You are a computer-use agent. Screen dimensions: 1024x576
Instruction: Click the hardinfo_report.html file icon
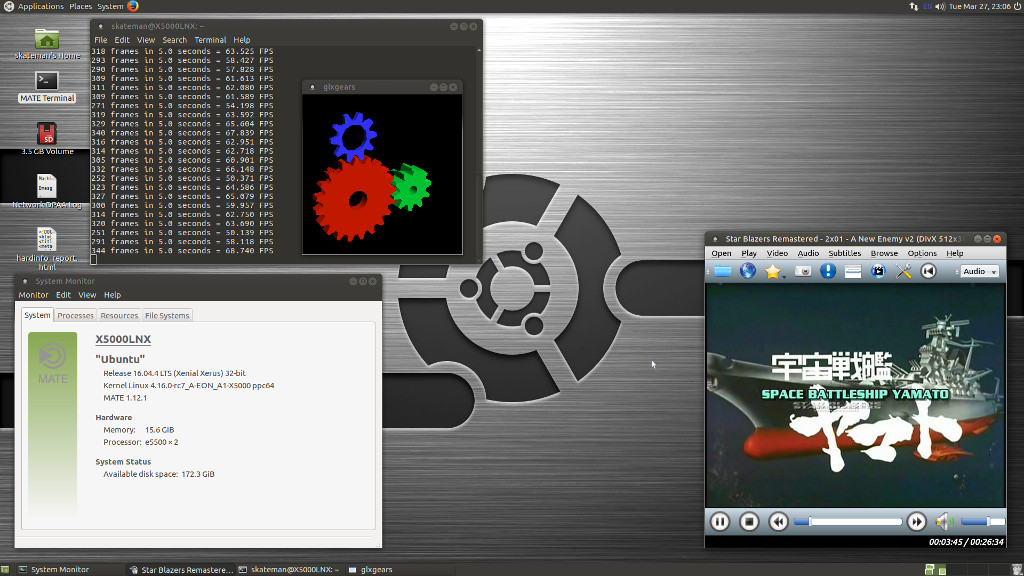coord(47,249)
